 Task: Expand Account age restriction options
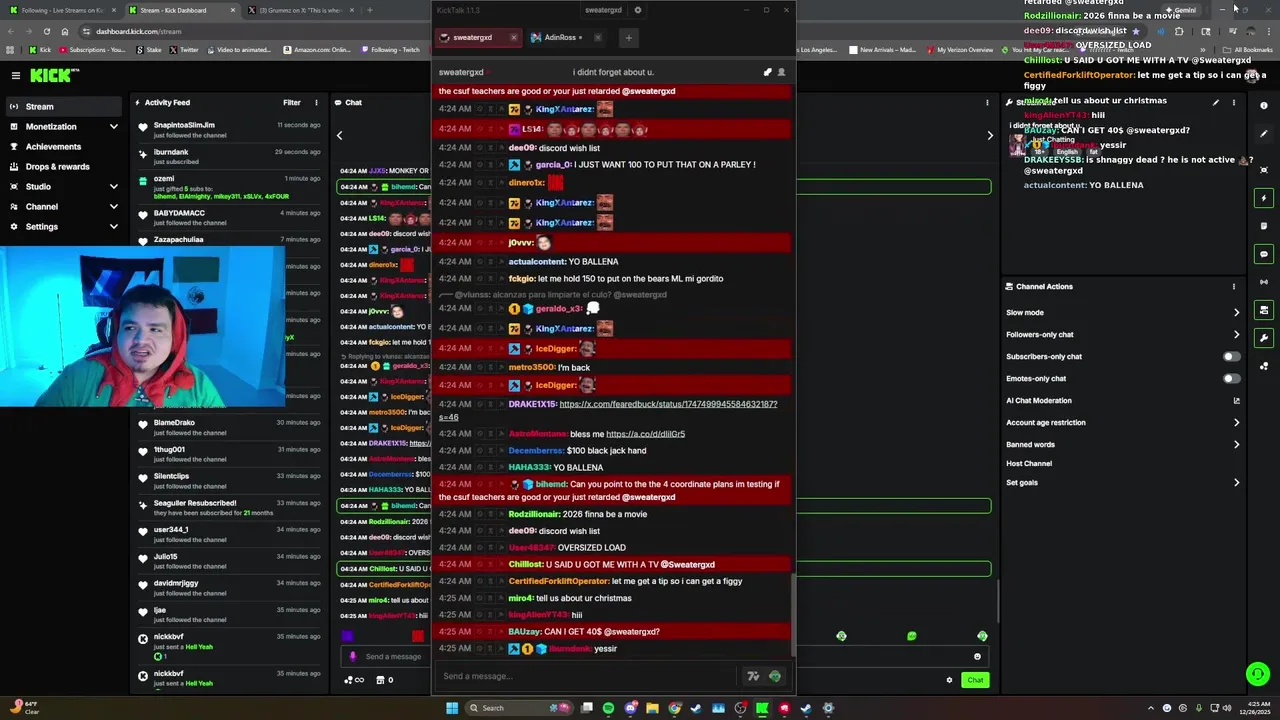[x=1123, y=423]
